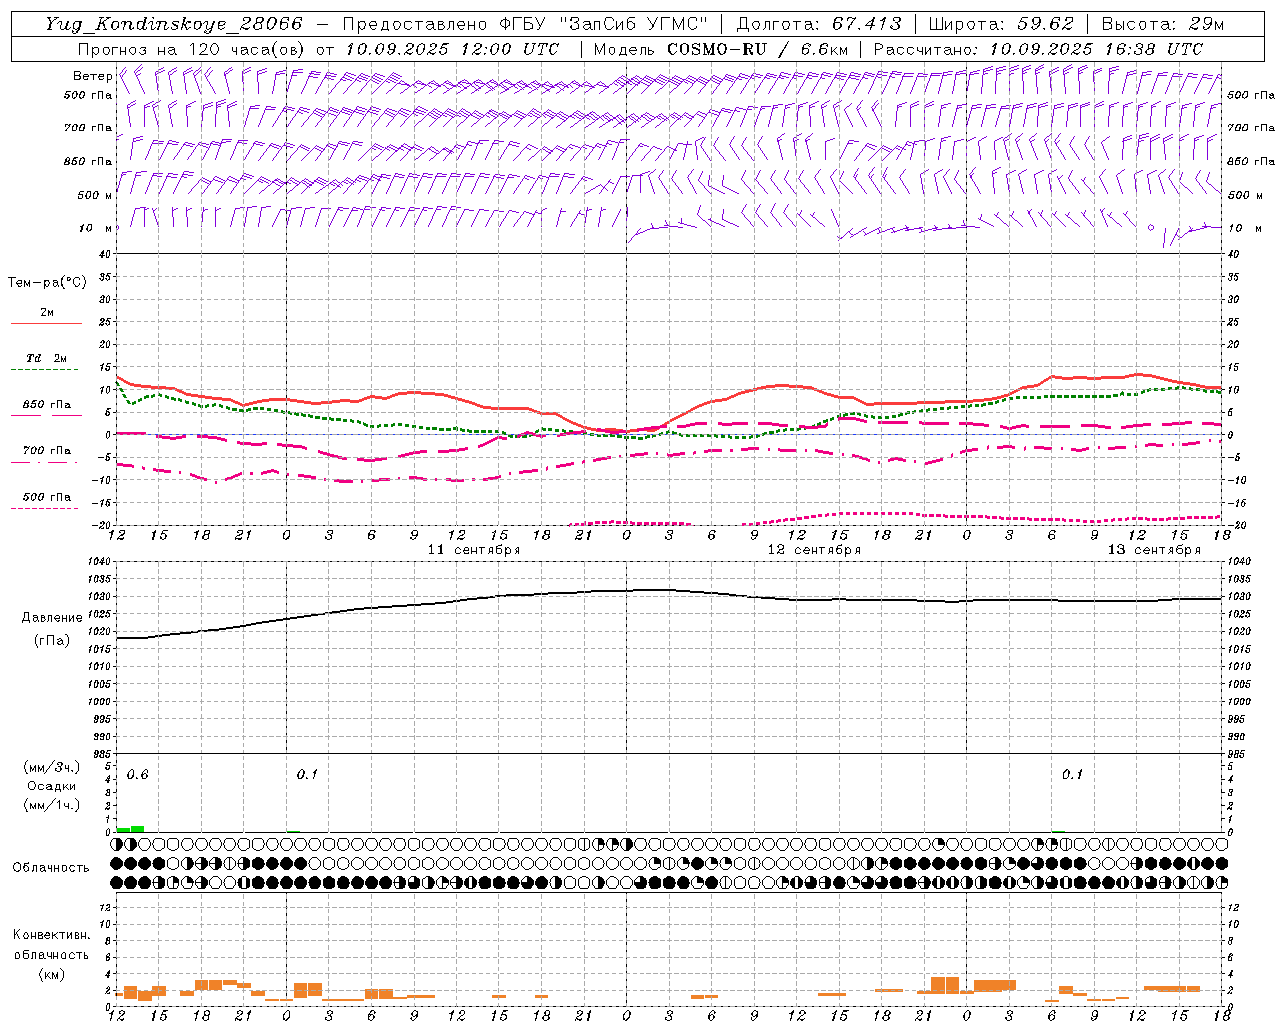Click the (мм/3ч.) precipitation unit label
The height and width of the screenshot is (1024, 1280).
52,767
